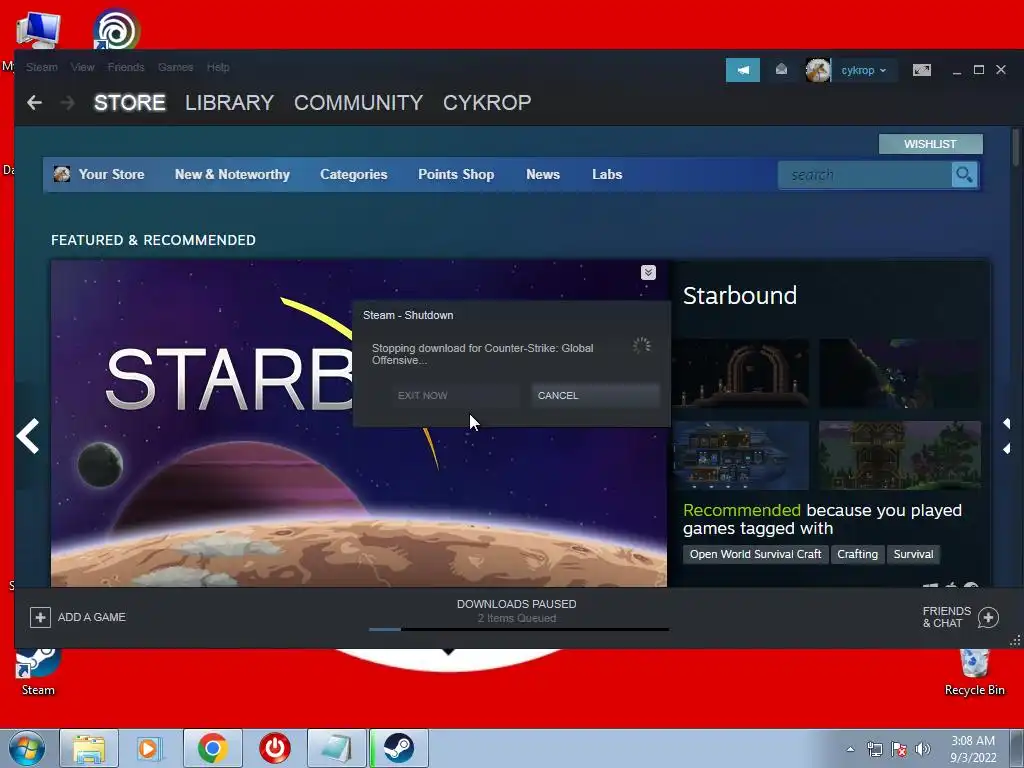Click the WISHLIST button
The image size is (1024, 768).
point(931,144)
